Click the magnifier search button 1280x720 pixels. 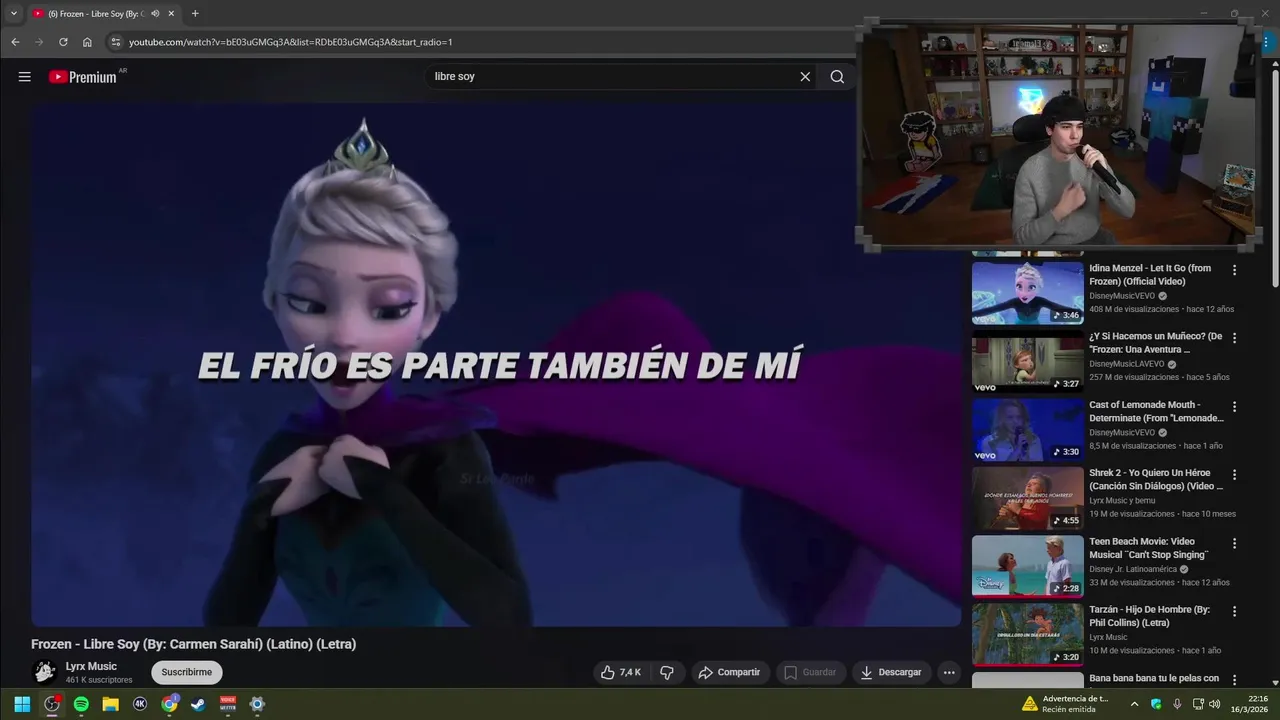click(837, 76)
